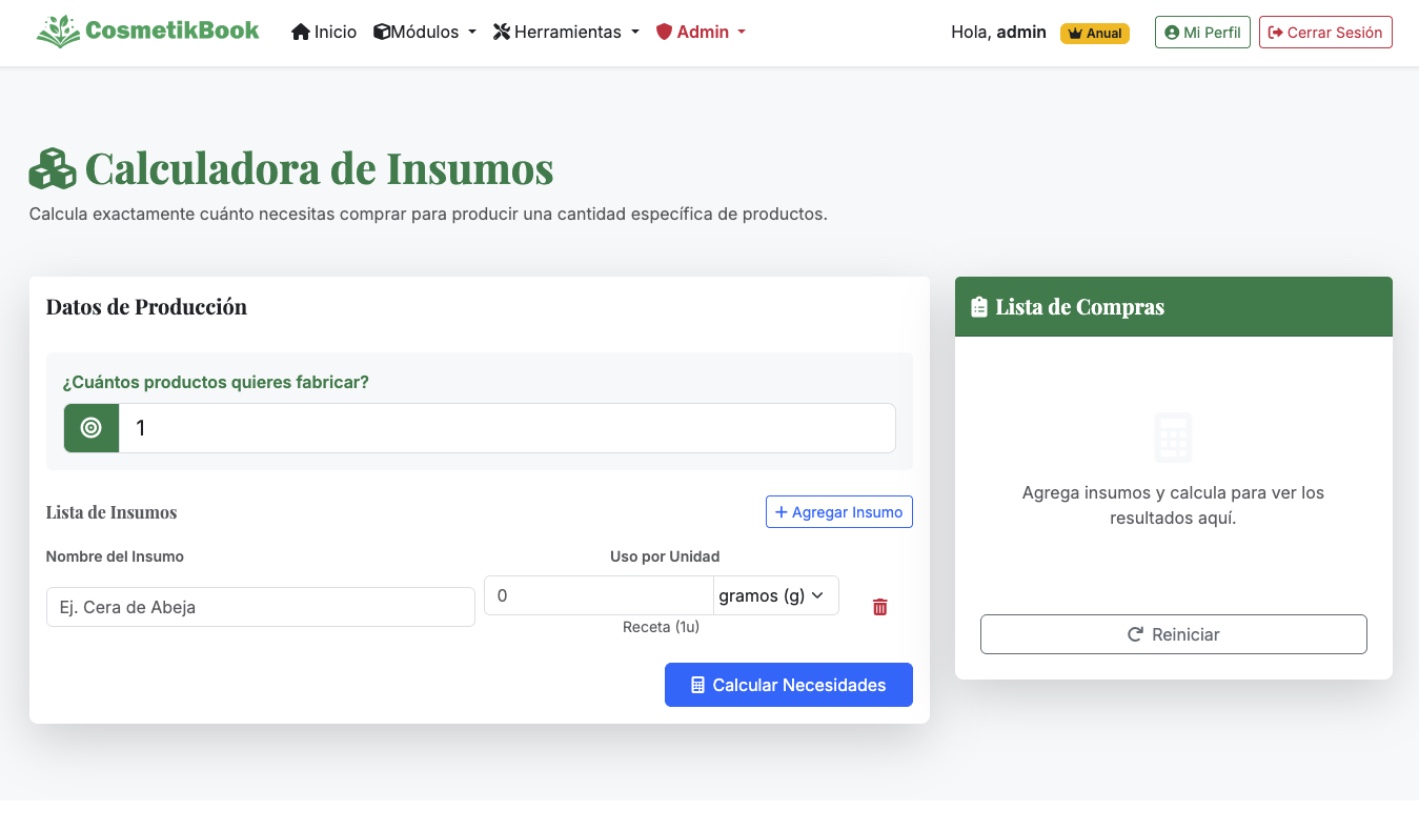Select Inicio in the navigation bar
This screenshot has height=819, width=1419.
(x=331, y=31)
